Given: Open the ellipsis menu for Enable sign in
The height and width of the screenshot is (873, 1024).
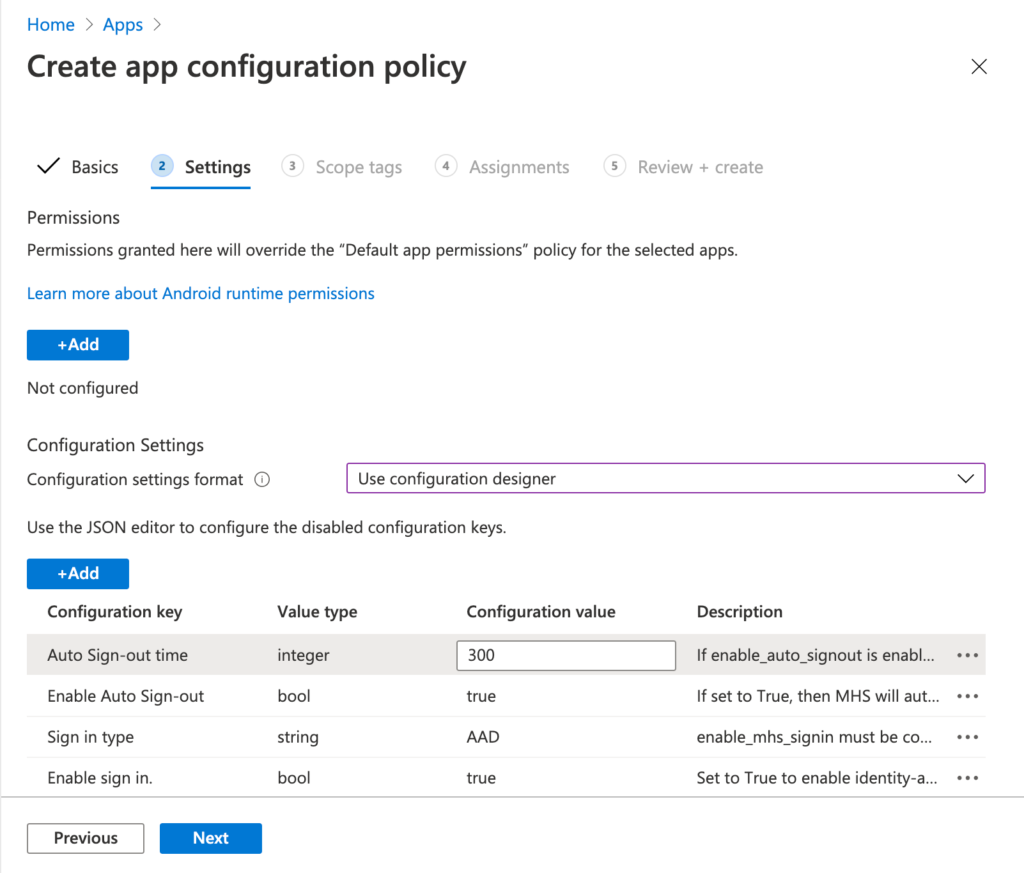Looking at the screenshot, I should tap(967, 778).
